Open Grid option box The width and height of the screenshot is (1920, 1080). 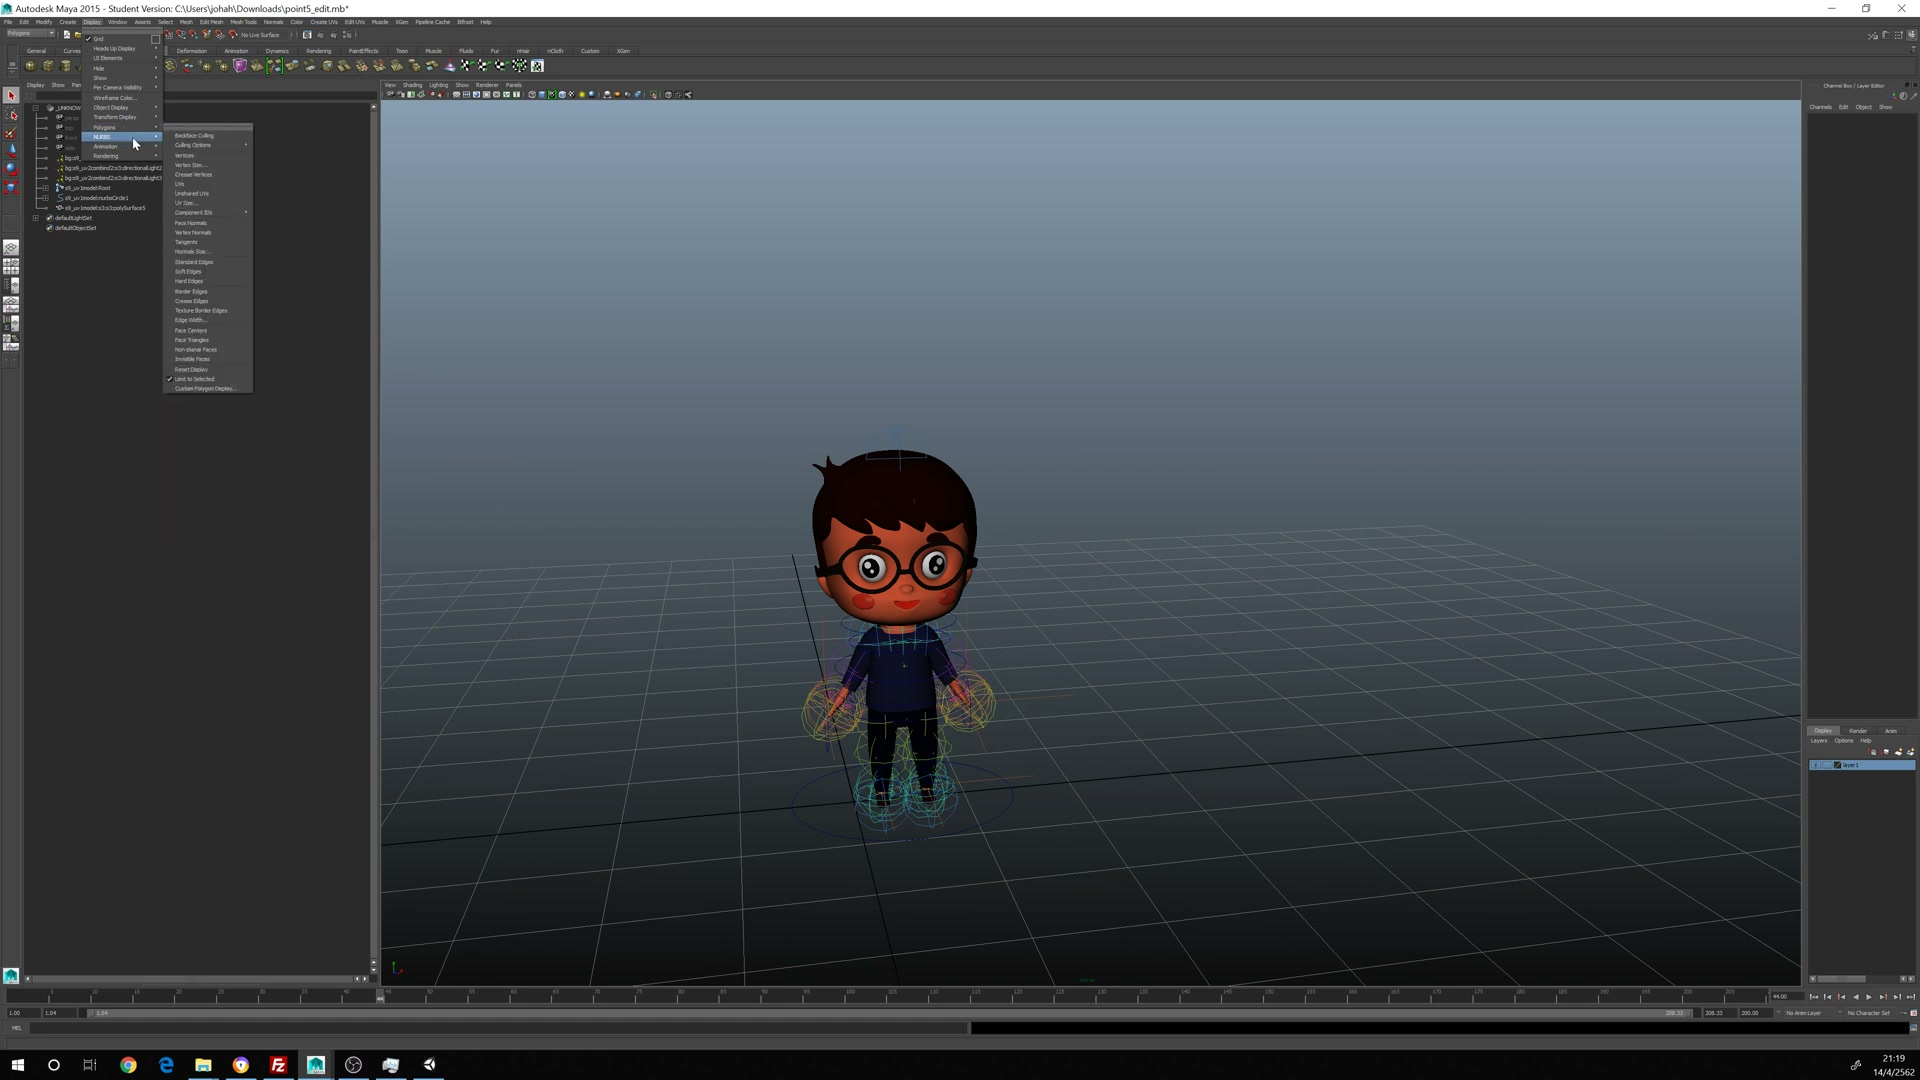[x=155, y=39]
